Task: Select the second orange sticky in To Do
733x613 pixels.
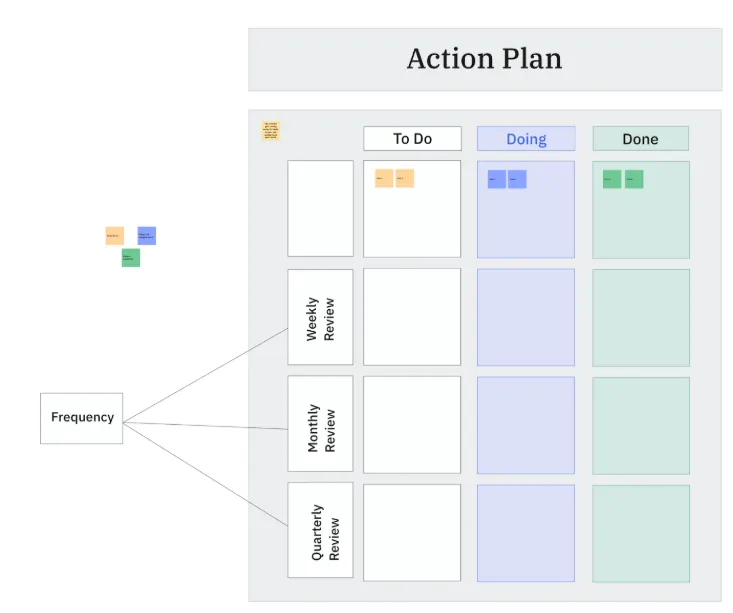Action: coord(405,178)
